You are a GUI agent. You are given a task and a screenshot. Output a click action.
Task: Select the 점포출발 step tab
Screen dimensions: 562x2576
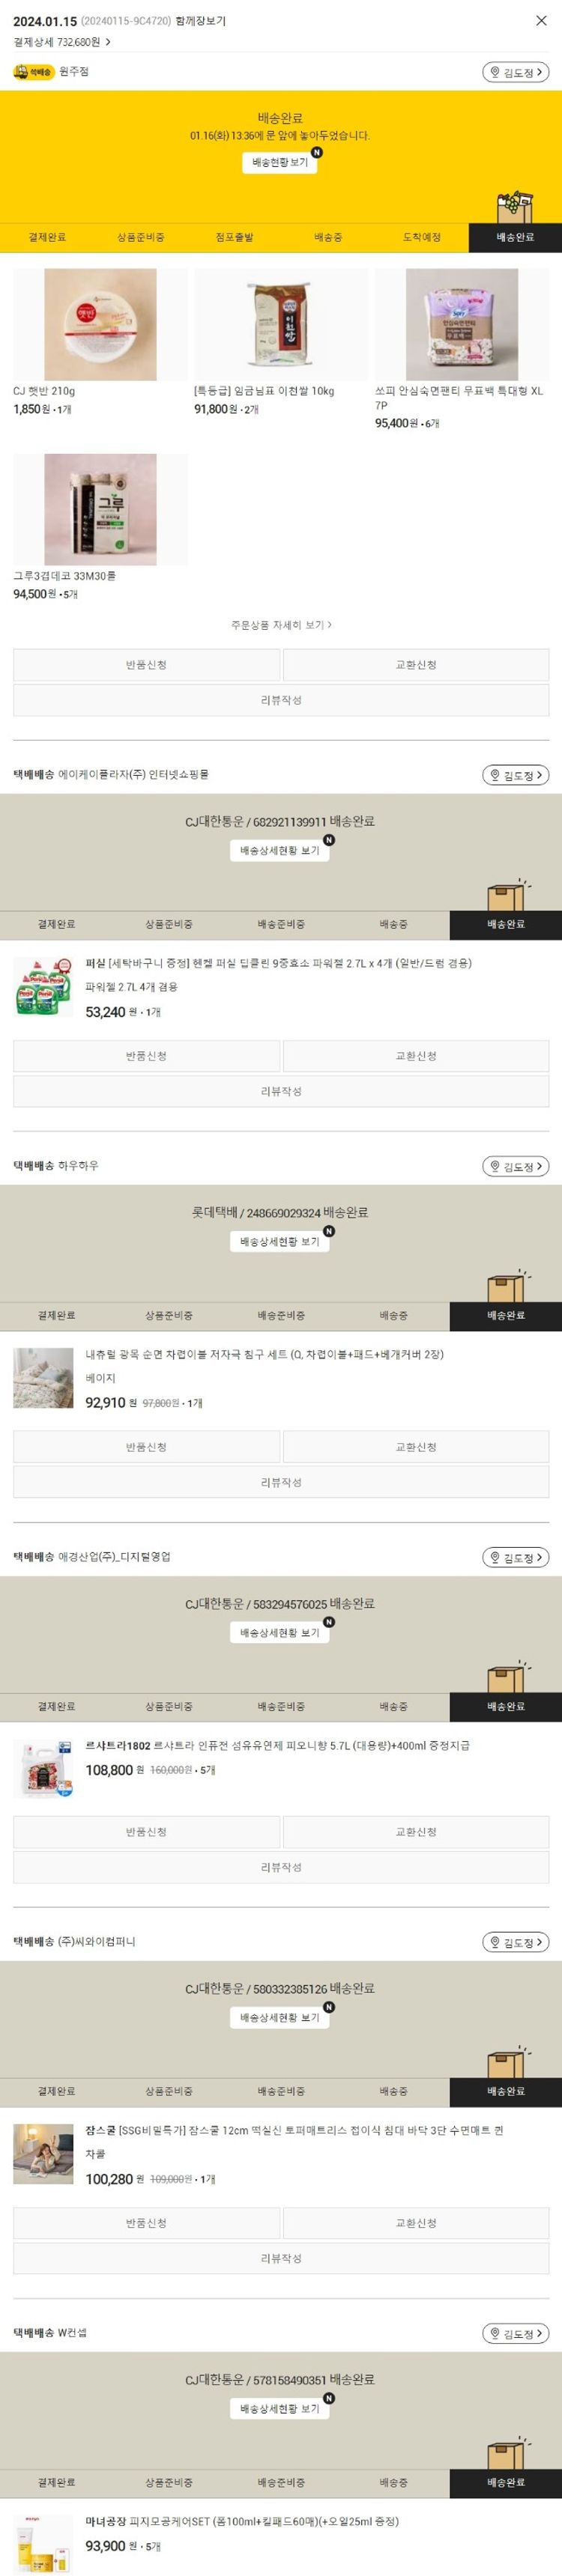pyautogui.click(x=234, y=238)
